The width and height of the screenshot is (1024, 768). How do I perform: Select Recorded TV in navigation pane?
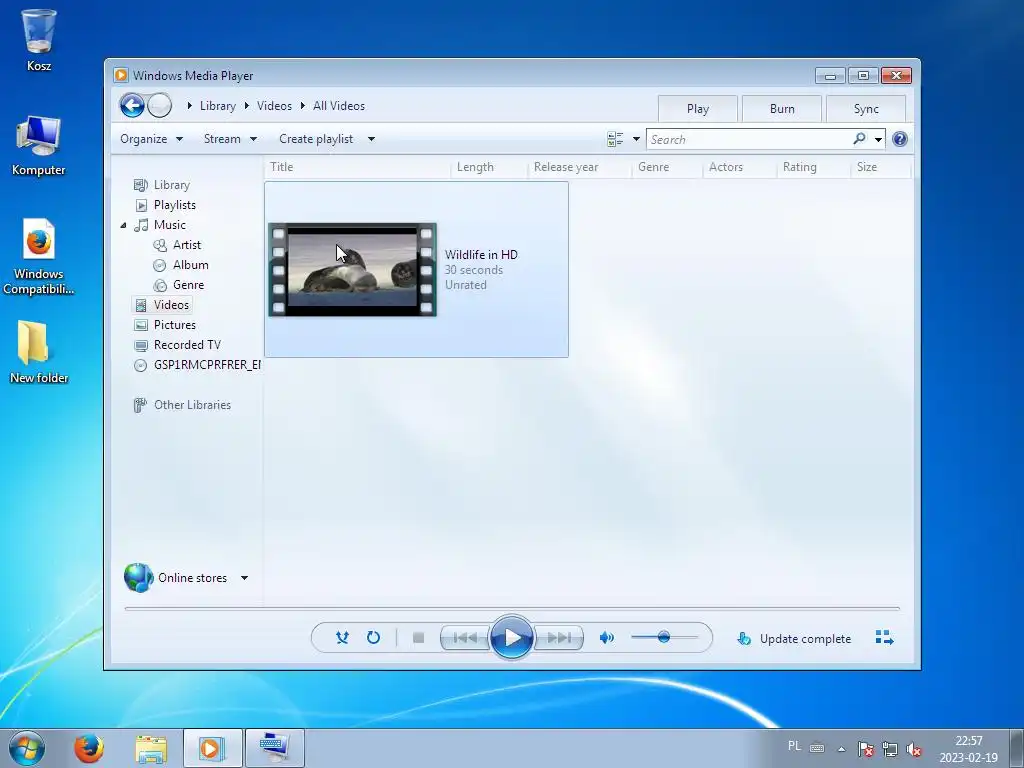187,345
